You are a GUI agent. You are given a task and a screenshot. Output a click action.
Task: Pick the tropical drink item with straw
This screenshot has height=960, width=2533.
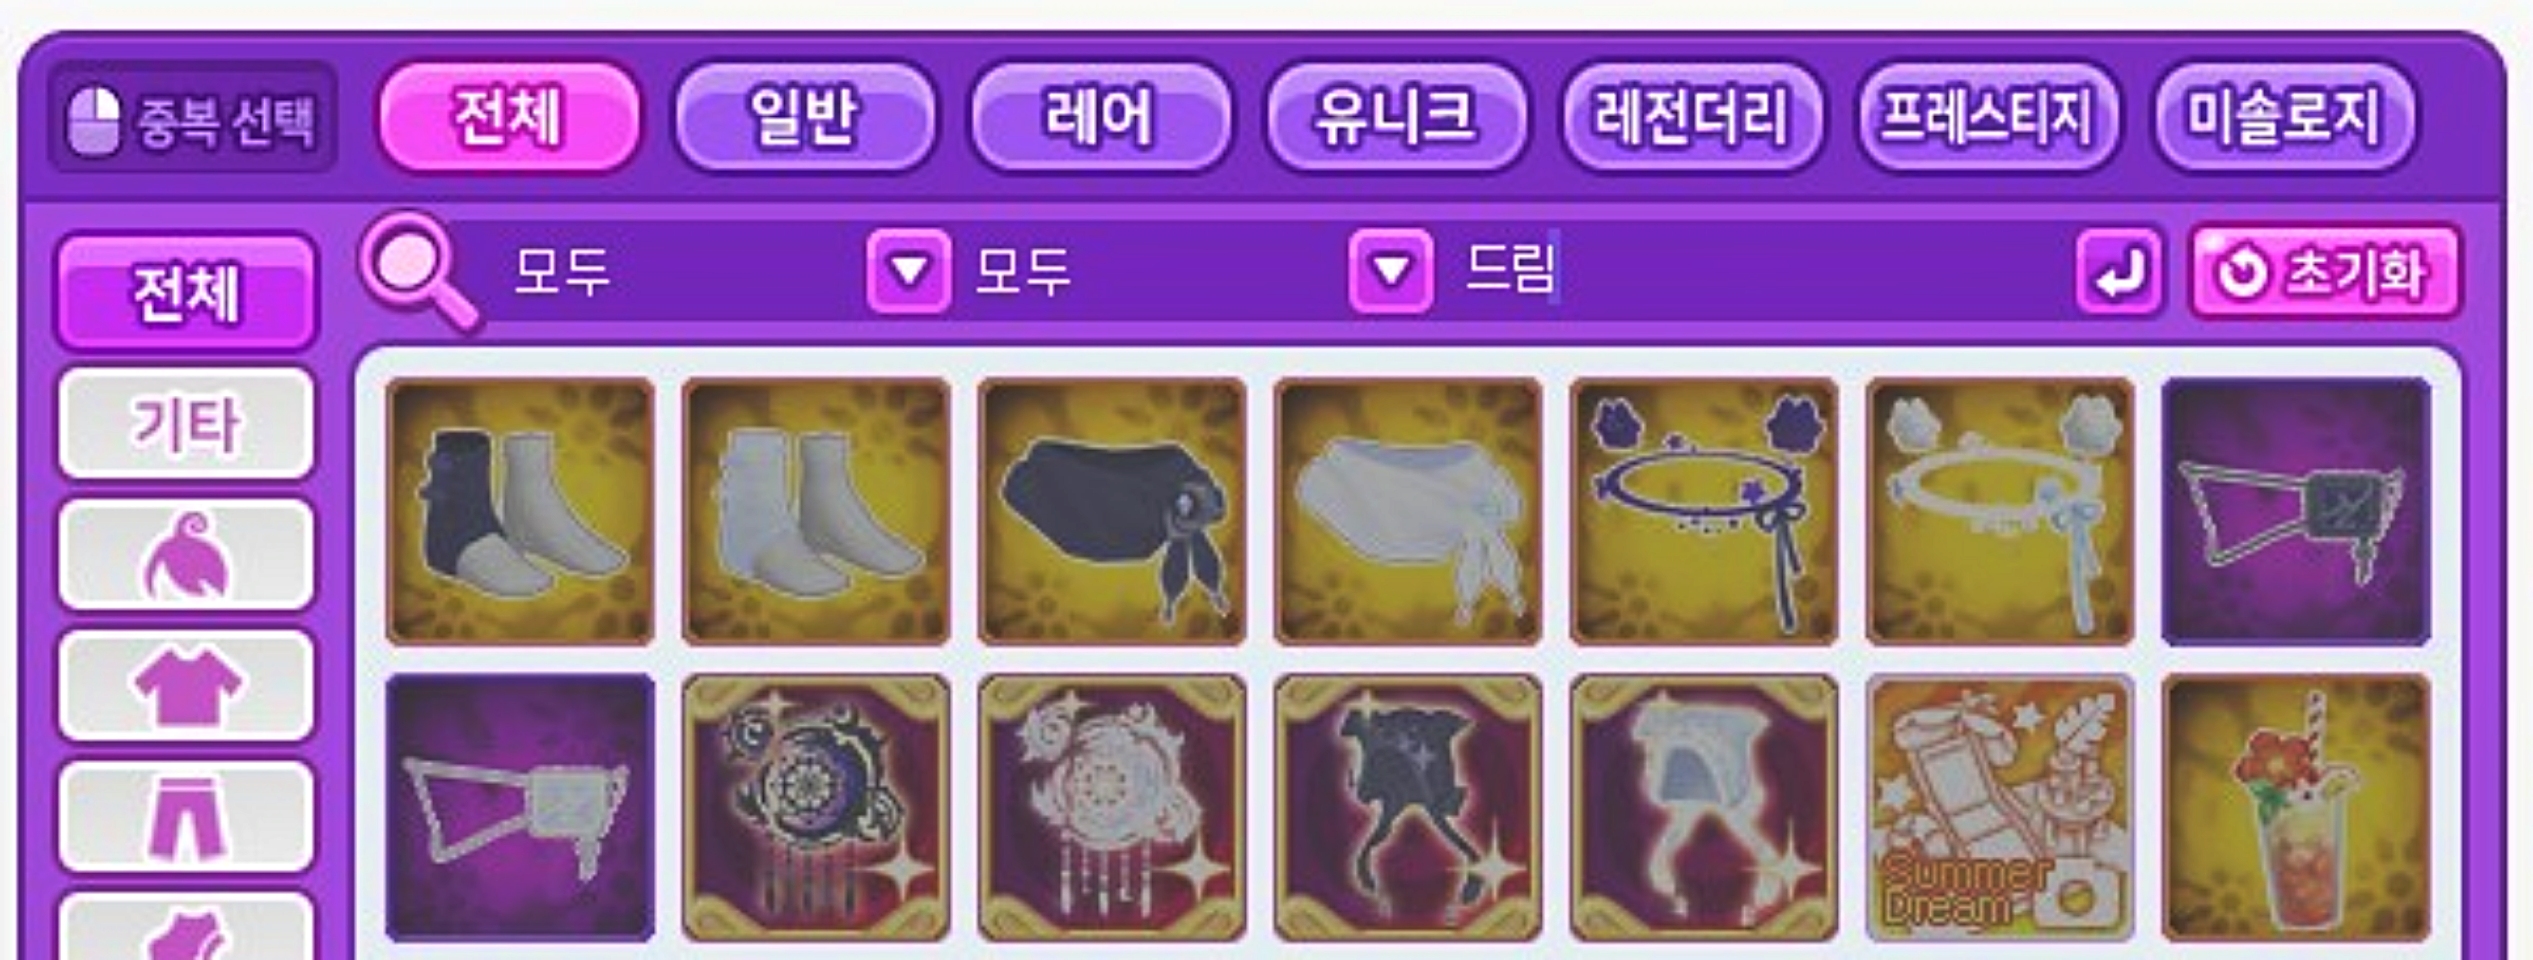tap(2296, 808)
